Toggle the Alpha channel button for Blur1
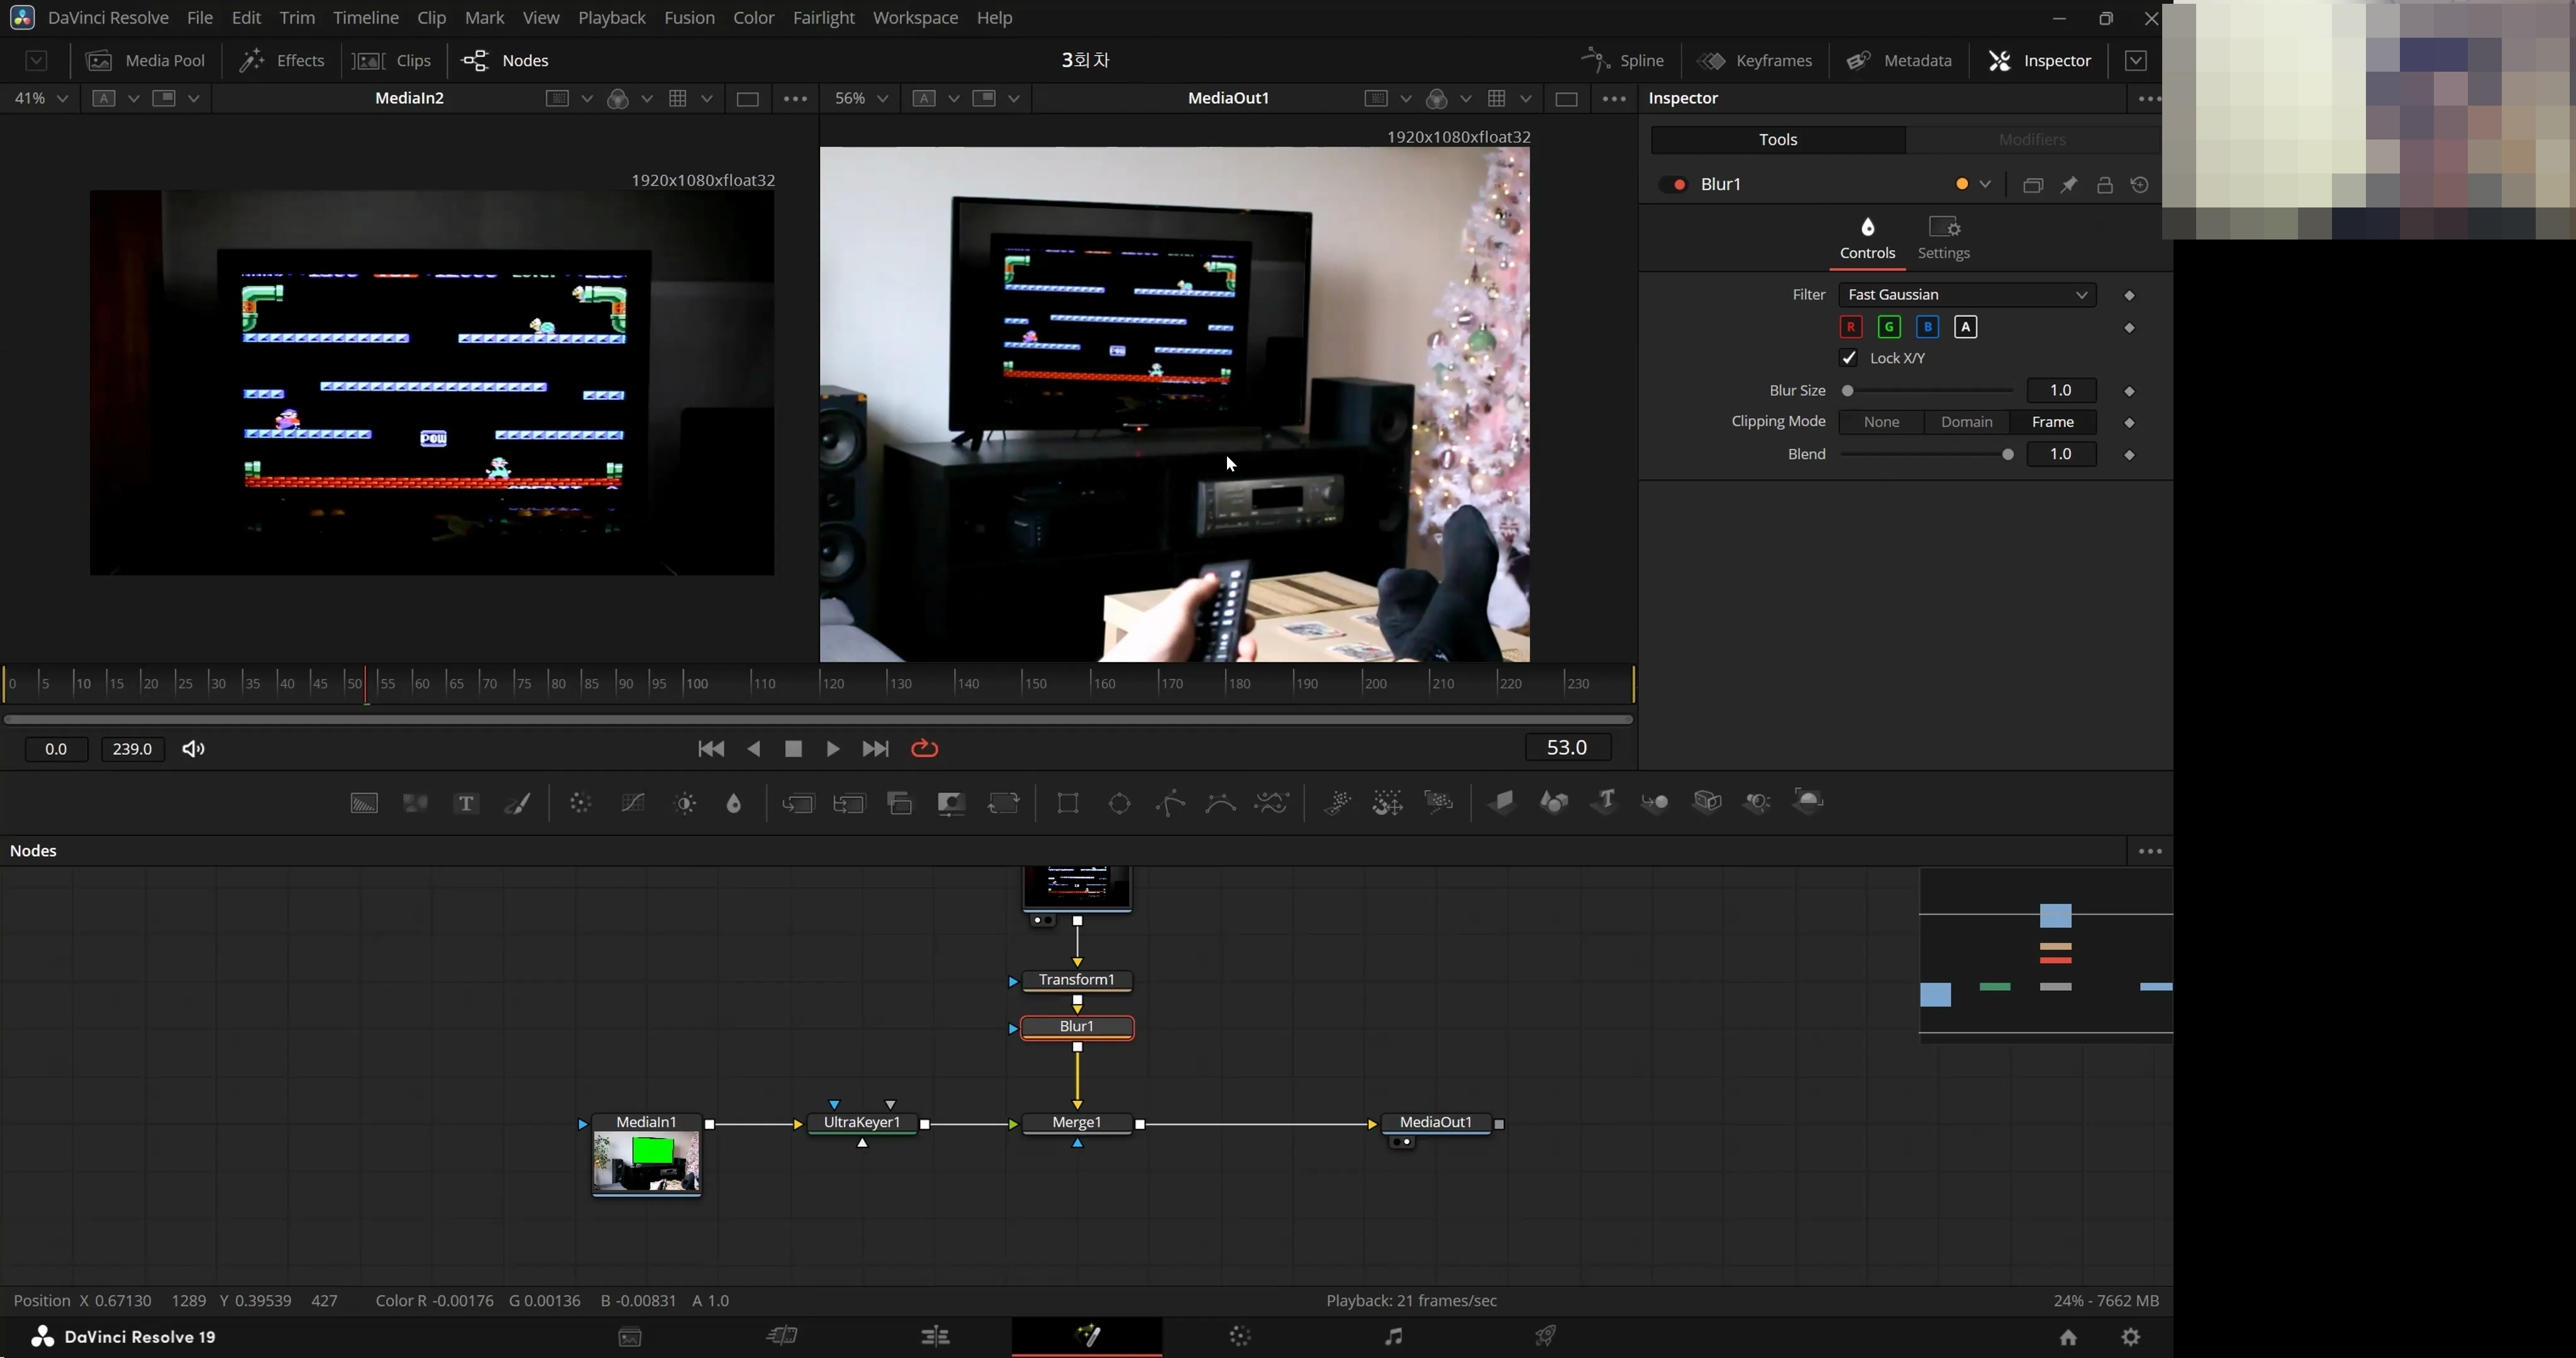This screenshot has width=2576, height=1358. (1965, 327)
